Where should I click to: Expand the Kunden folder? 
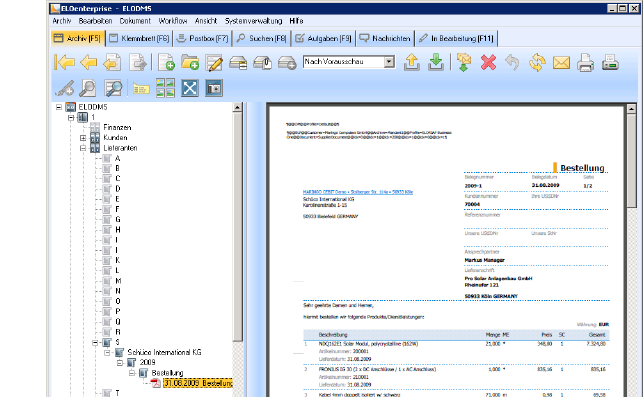pyautogui.click(x=83, y=138)
